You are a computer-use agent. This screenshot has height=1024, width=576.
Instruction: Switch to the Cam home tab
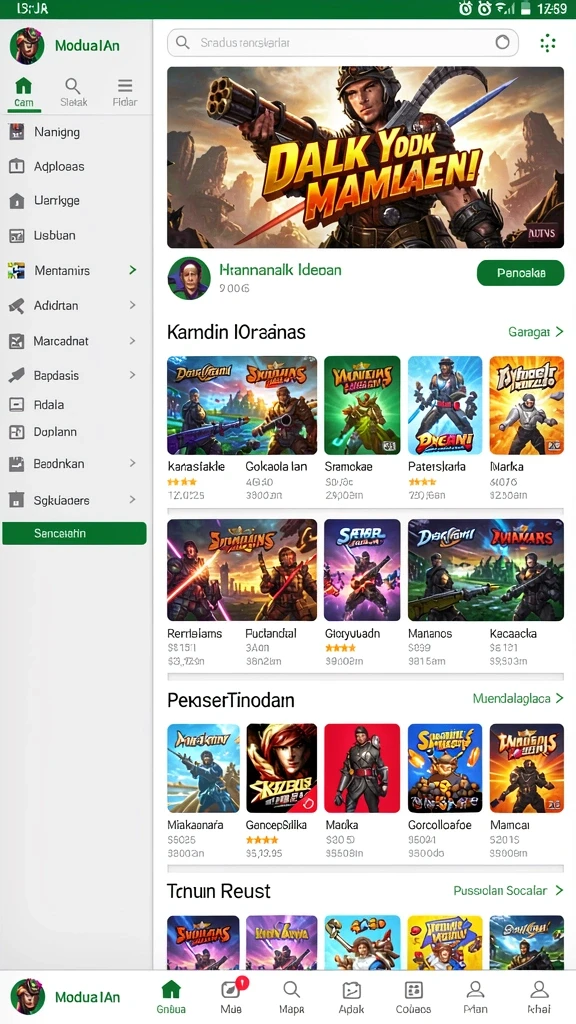(x=24, y=93)
